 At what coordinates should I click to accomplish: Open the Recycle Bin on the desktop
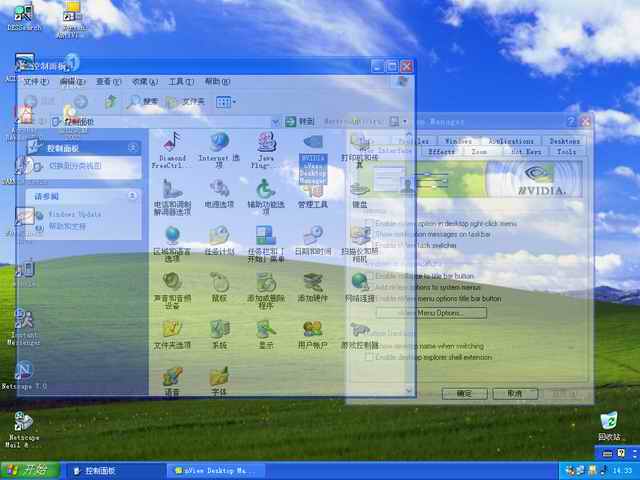tap(608, 424)
